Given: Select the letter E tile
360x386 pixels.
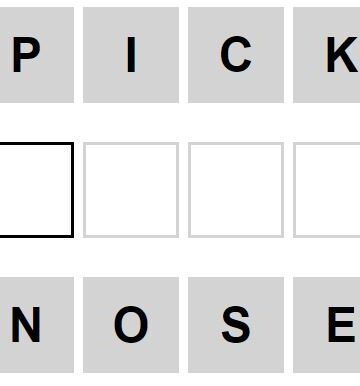Looking at the screenshot, I should pyautogui.click(x=327, y=325).
